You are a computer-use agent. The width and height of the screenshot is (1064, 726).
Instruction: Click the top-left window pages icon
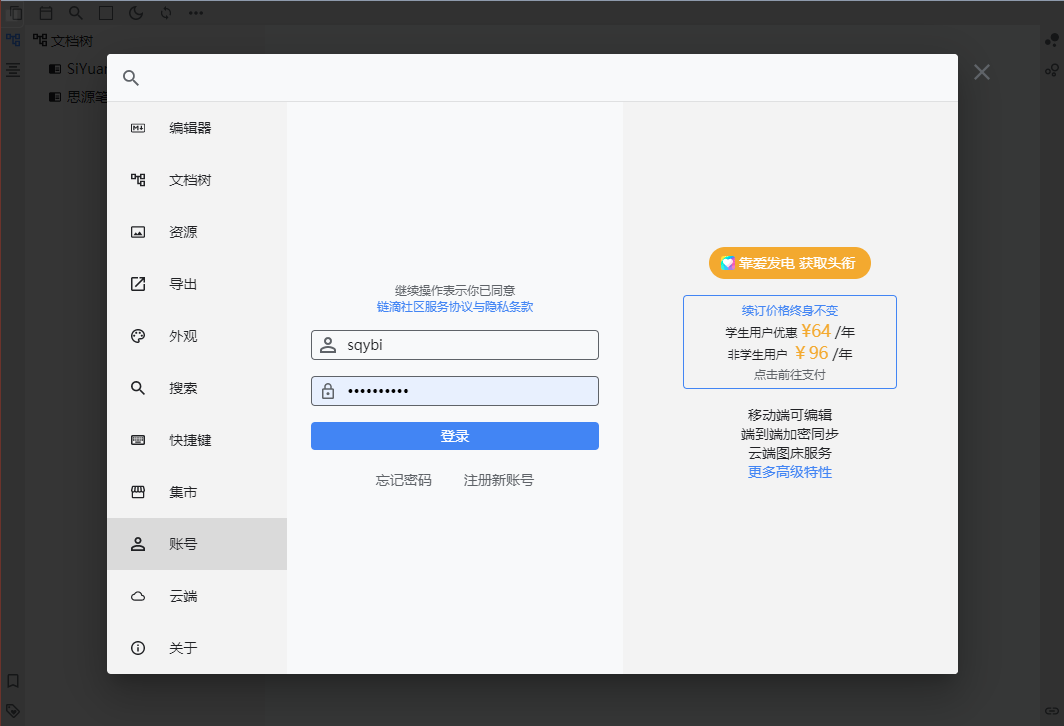coord(14,13)
